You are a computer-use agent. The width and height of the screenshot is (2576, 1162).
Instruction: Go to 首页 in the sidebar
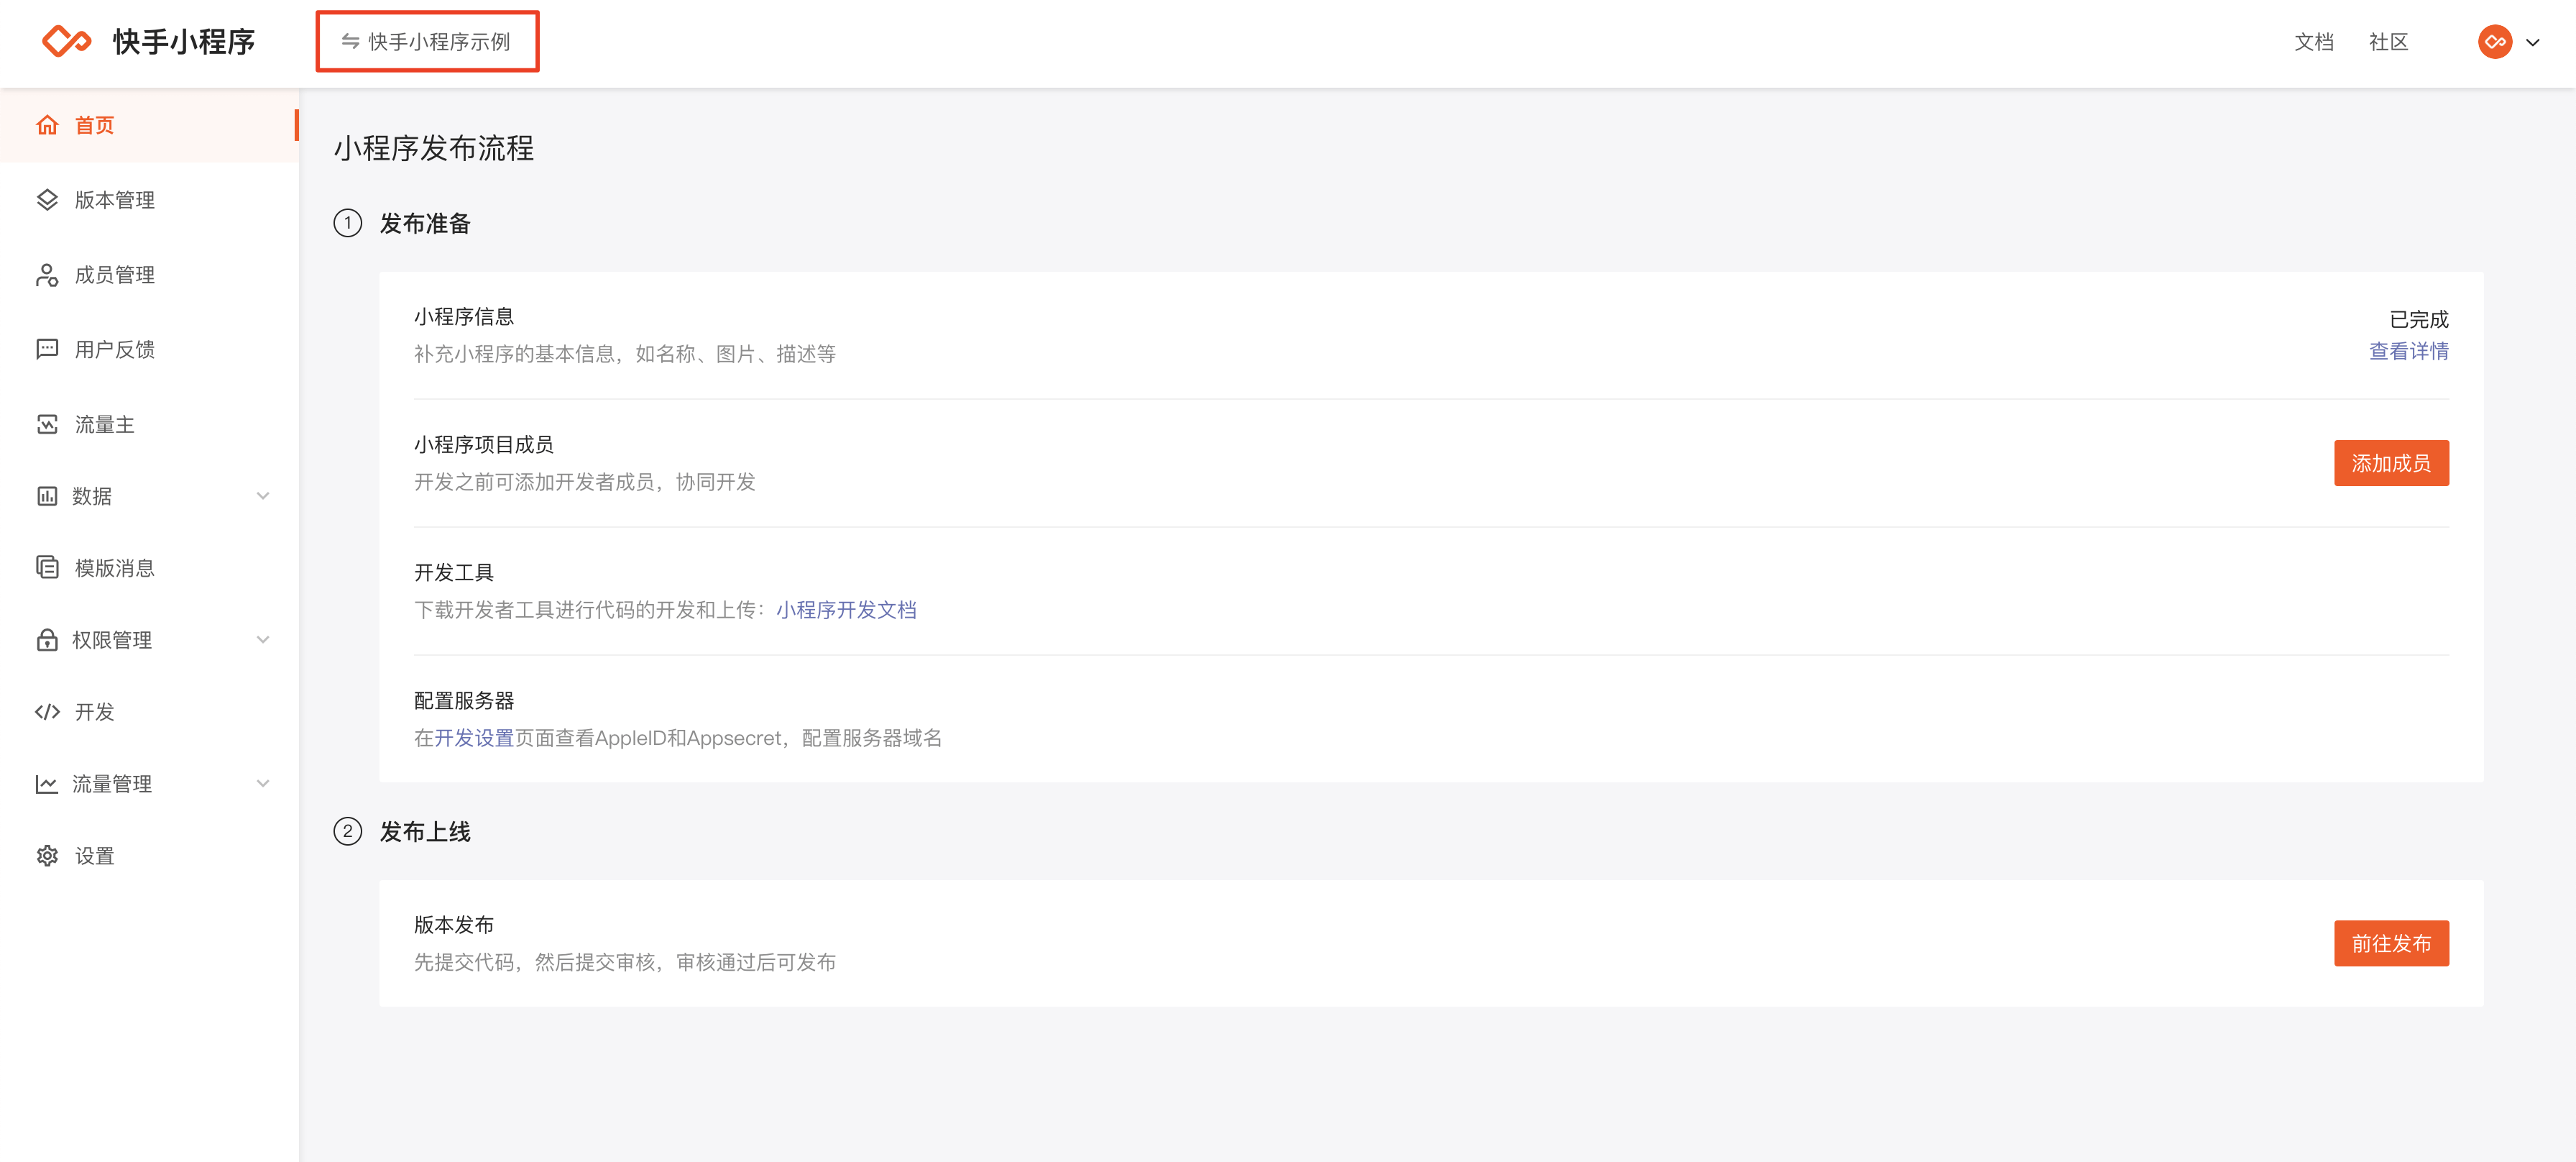coord(149,125)
